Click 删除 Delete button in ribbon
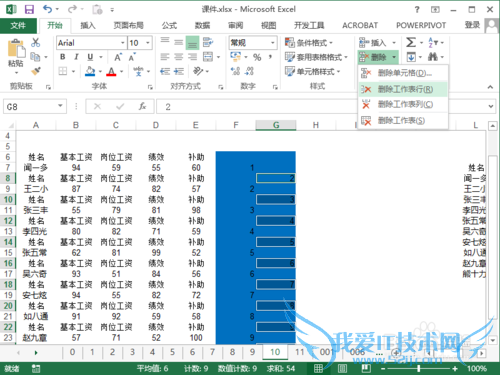This screenshot has width=500, height=375. click(x=378, y=57)
